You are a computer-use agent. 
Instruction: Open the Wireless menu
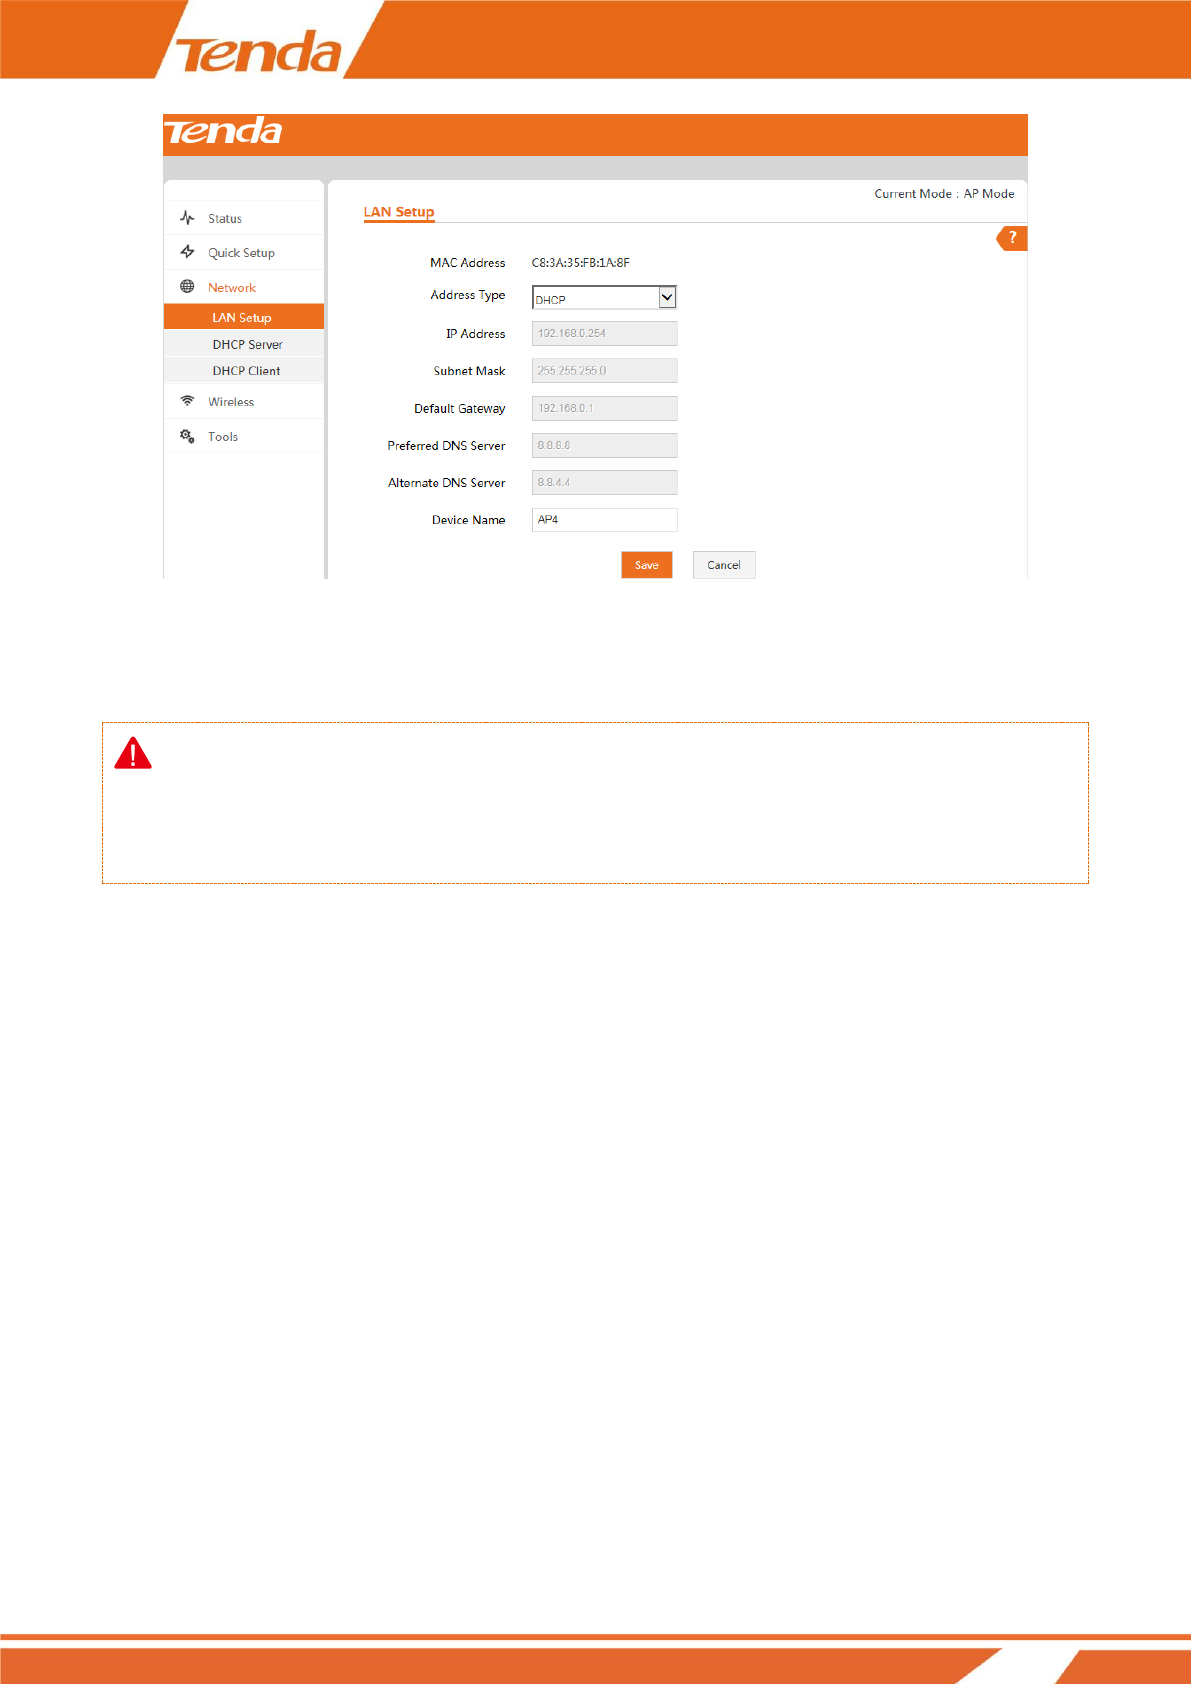click(244, 401)
